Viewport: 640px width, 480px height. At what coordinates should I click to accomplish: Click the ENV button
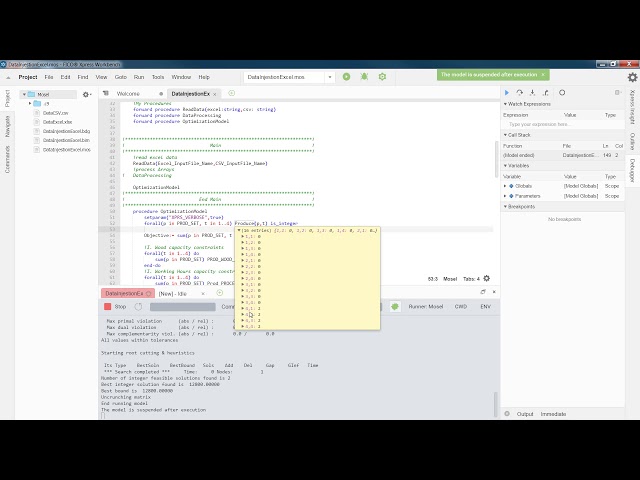(485, 307)
